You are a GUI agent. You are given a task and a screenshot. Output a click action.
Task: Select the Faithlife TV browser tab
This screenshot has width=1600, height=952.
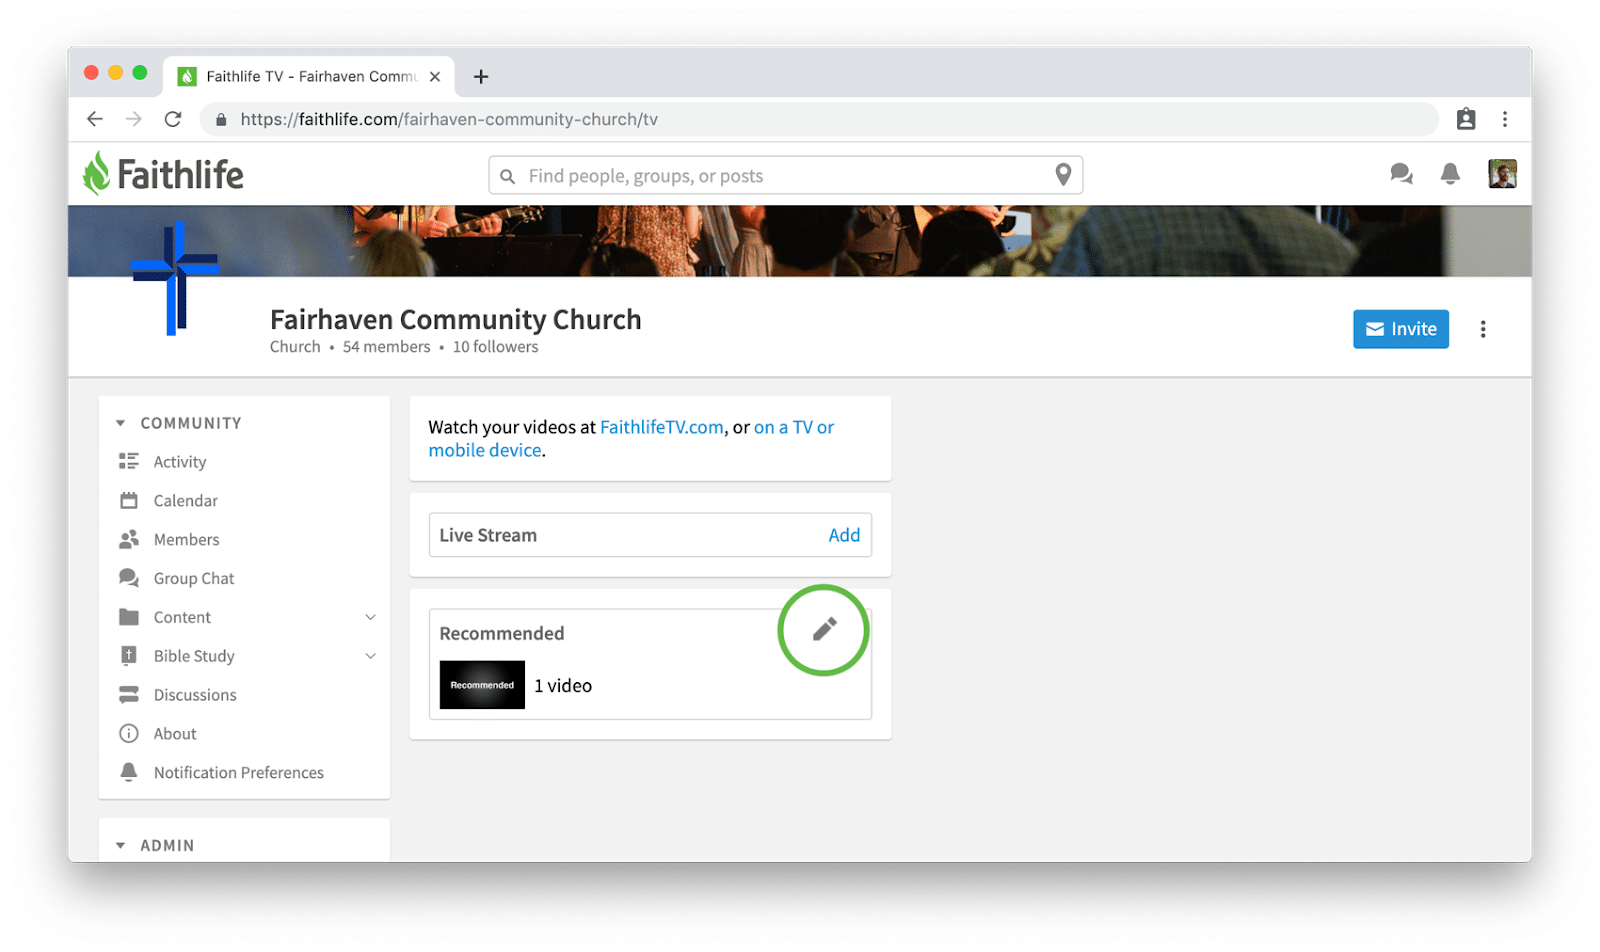[309, 76]
